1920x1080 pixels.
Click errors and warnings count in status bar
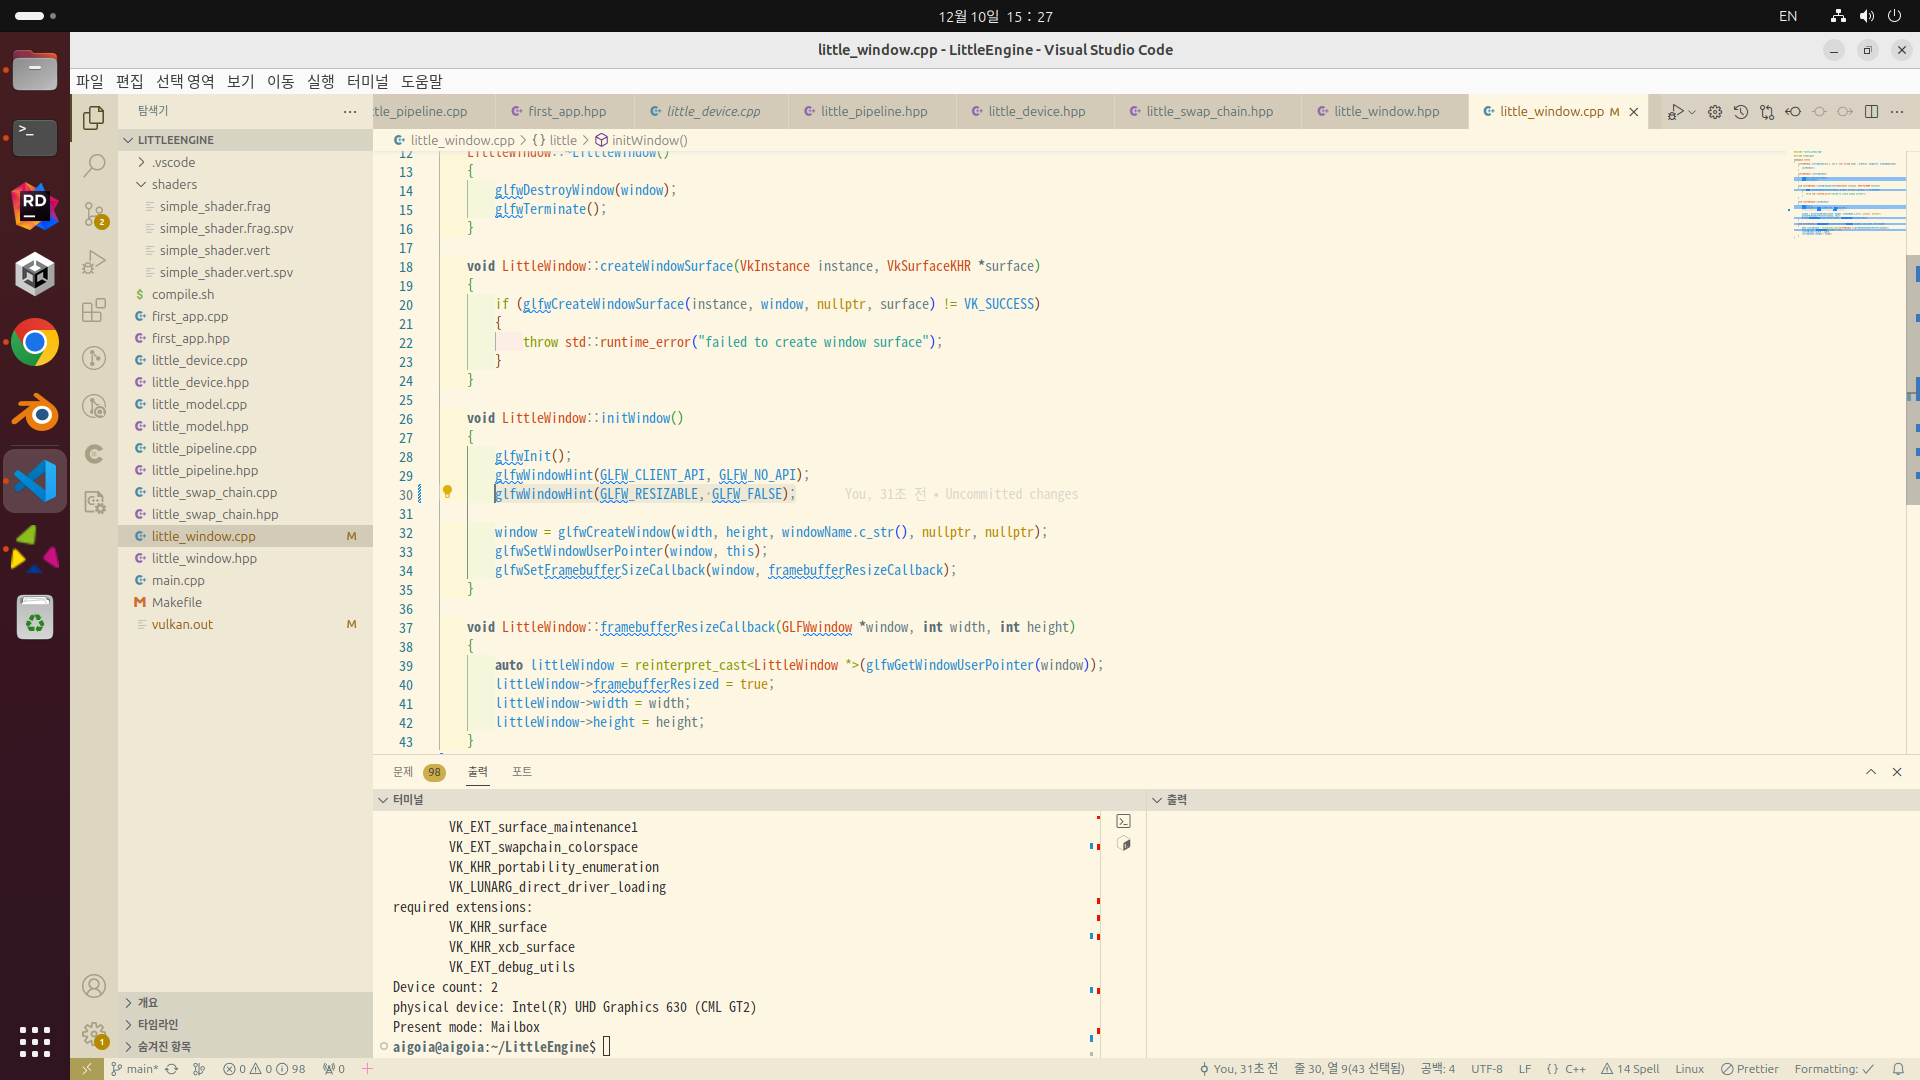click(265, 1069)
